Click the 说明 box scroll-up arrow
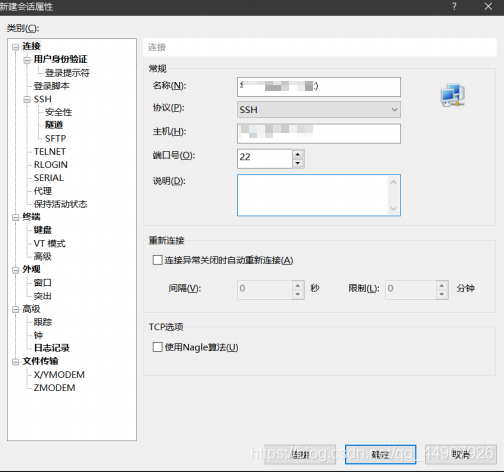504x472 pixels. tap(393, 182)
